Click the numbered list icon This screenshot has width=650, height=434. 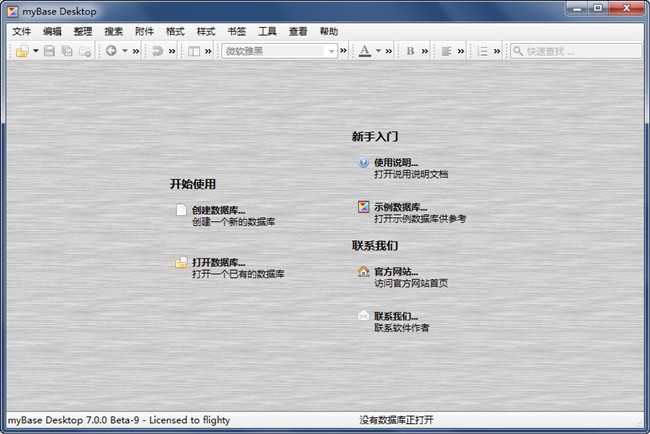(x=483, y=51)
